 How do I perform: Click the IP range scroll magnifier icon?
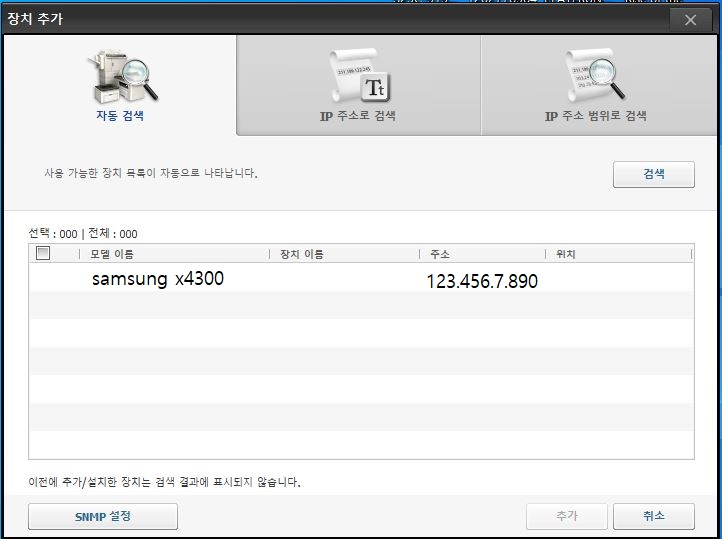coord(595,75)
